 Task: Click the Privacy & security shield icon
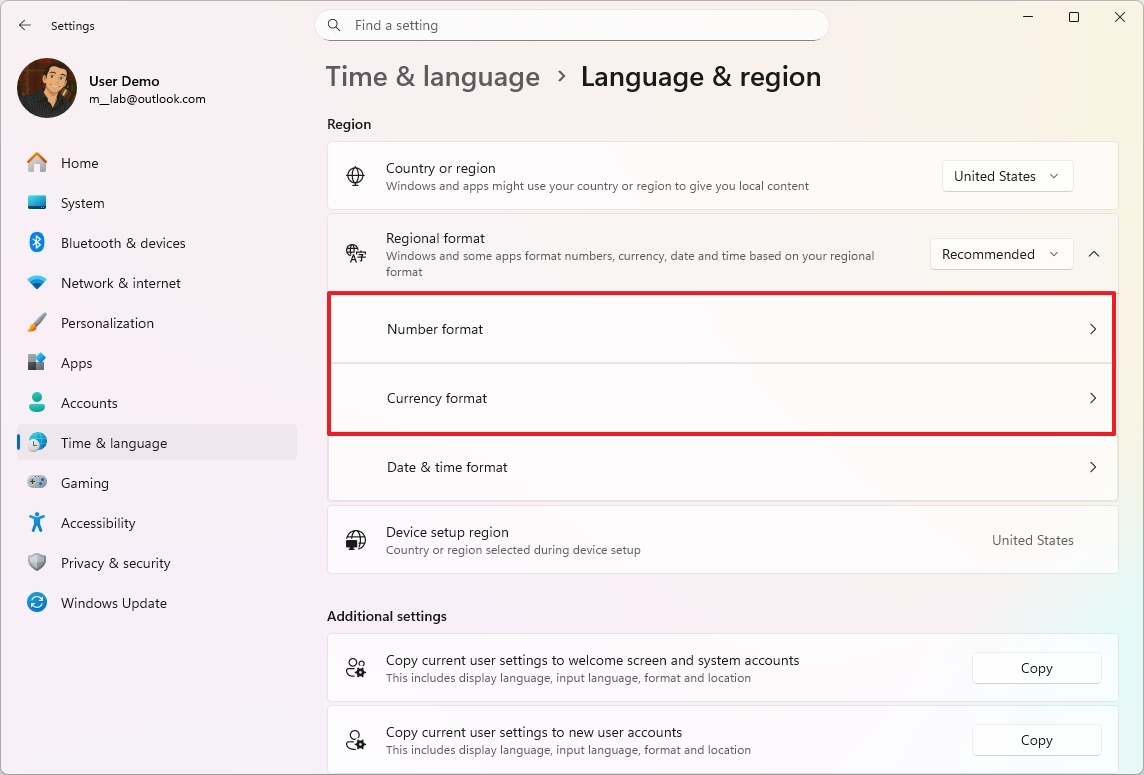(x=37, y=563)
